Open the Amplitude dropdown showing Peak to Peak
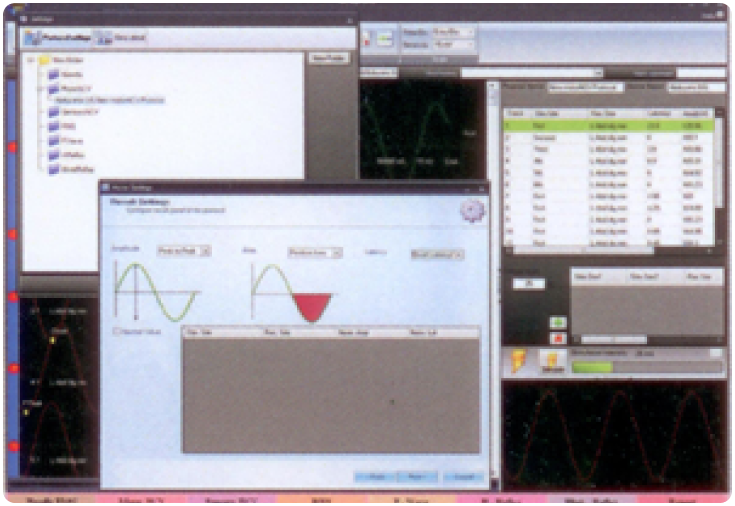 184,251
